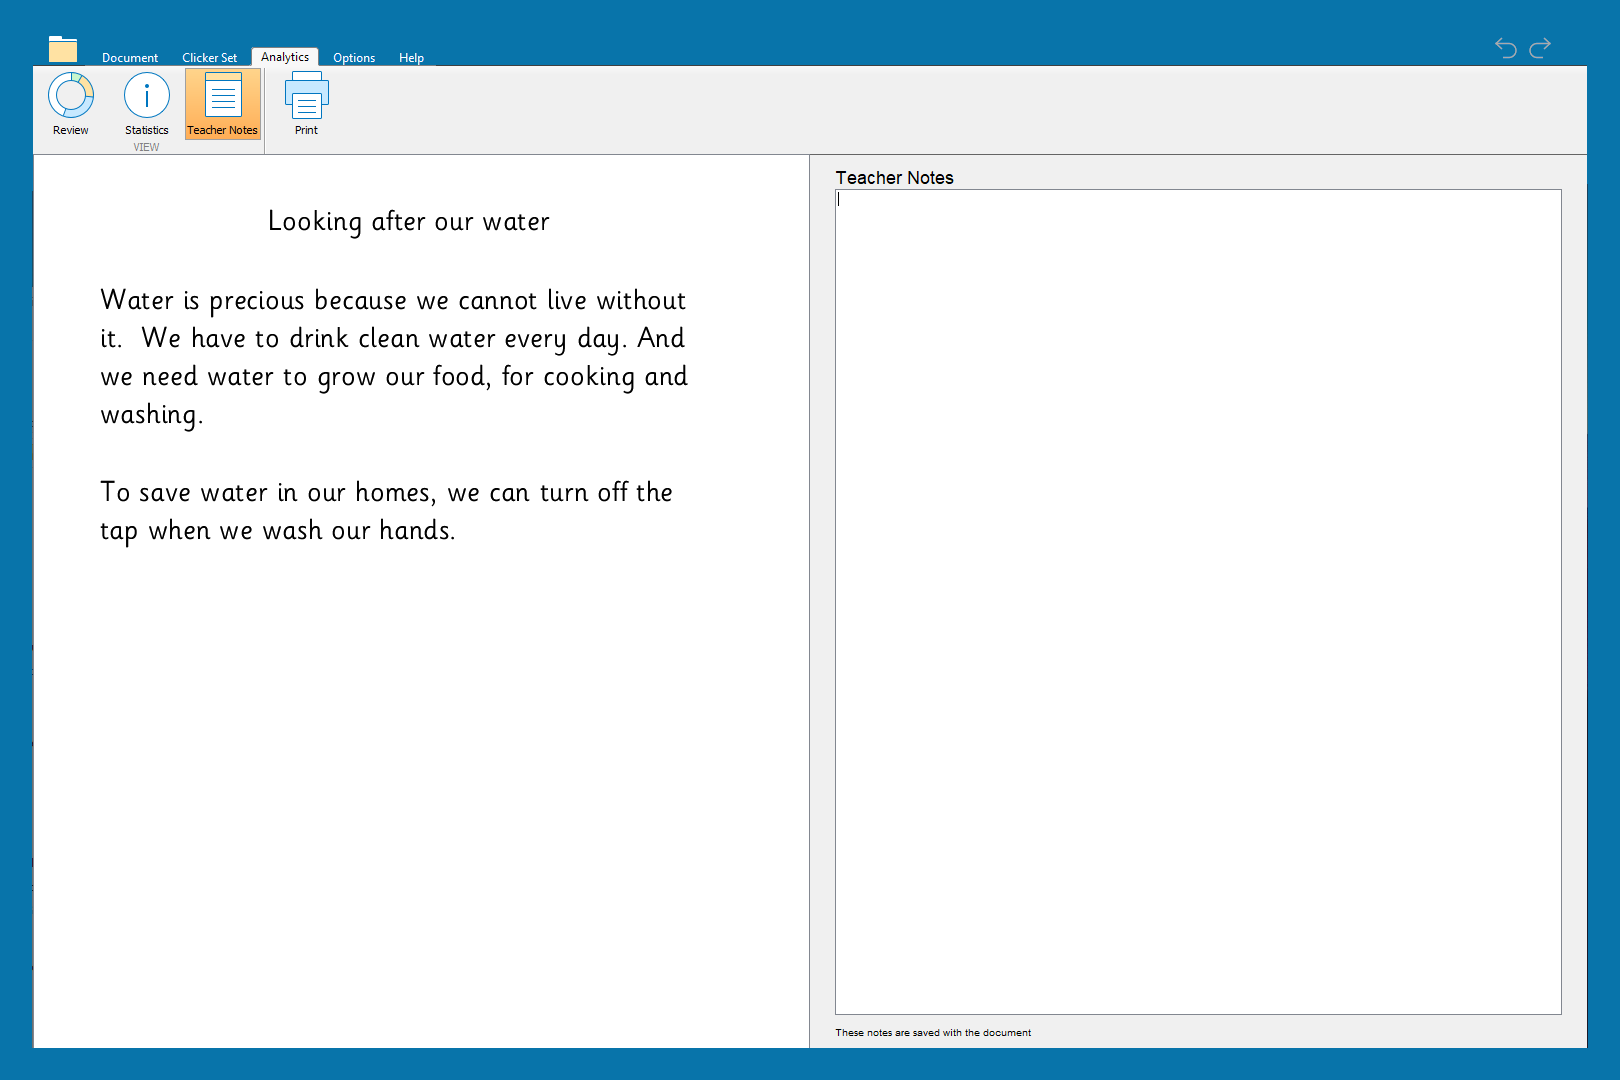Redo the last action
This screenshot has height=1080, width=1620.
1540,47
